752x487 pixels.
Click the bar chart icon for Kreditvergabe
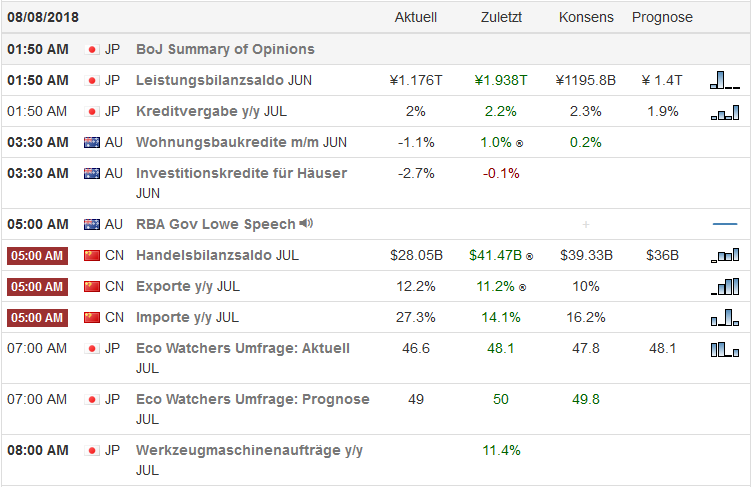click(x=725, y=112)
